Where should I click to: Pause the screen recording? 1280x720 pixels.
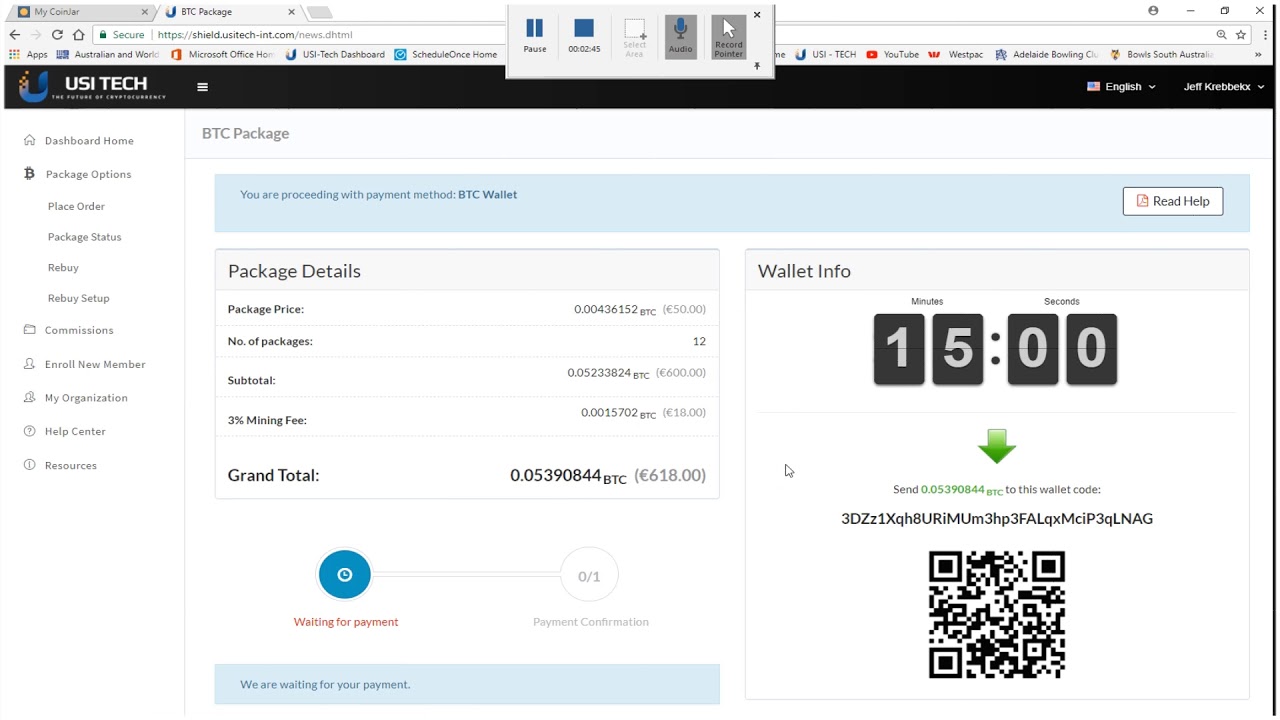pos(534,35)
